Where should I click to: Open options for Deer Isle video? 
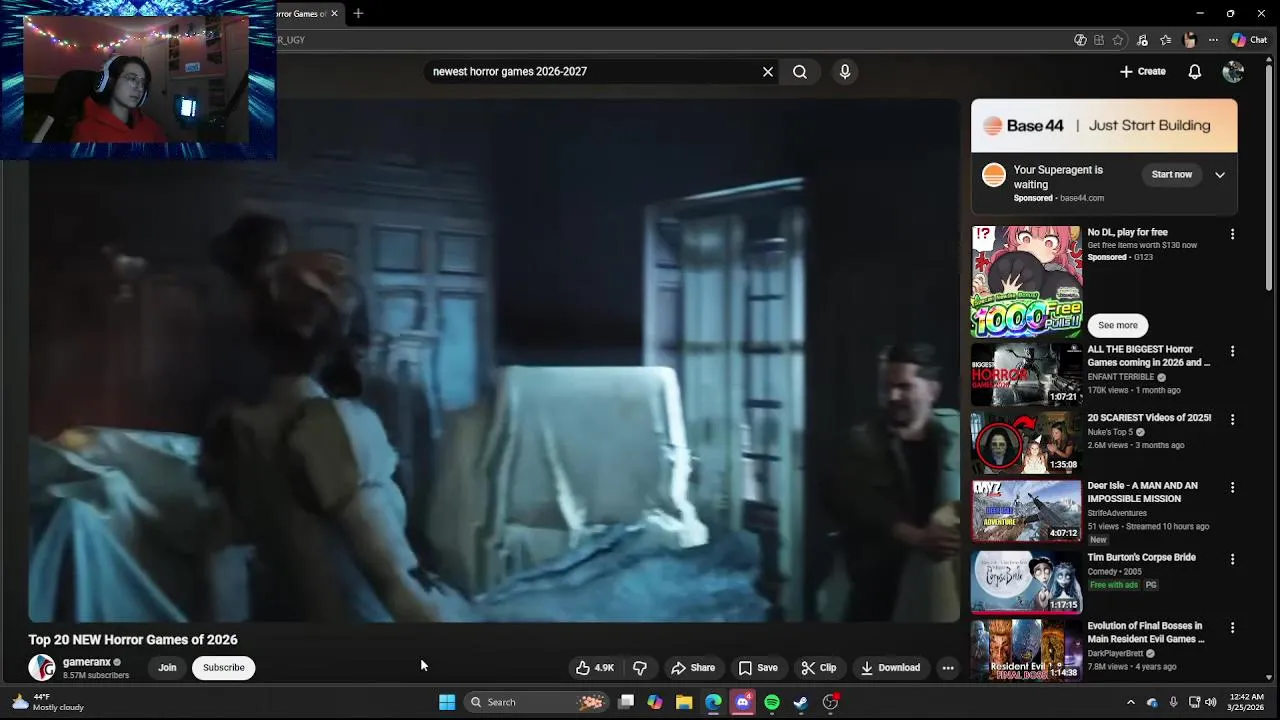(x=1232, y=487)
